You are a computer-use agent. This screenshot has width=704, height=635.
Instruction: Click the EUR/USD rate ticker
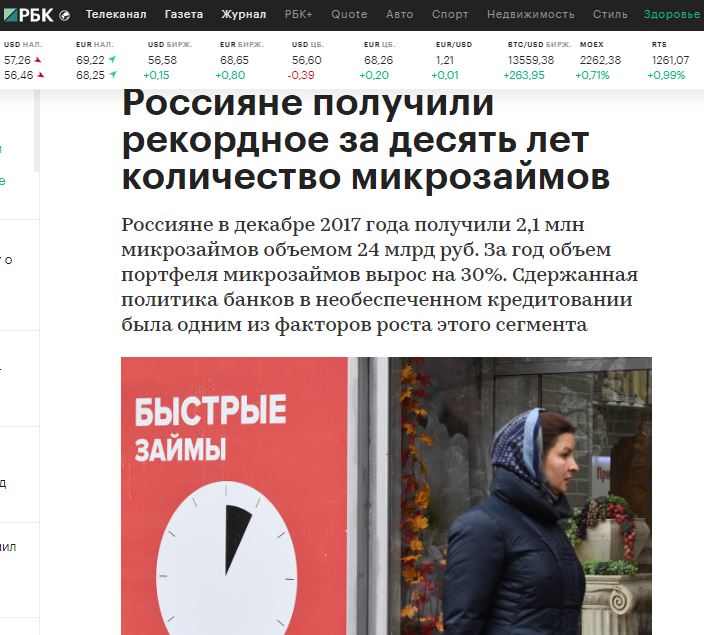pyautogui.click(x=453, y=60)
